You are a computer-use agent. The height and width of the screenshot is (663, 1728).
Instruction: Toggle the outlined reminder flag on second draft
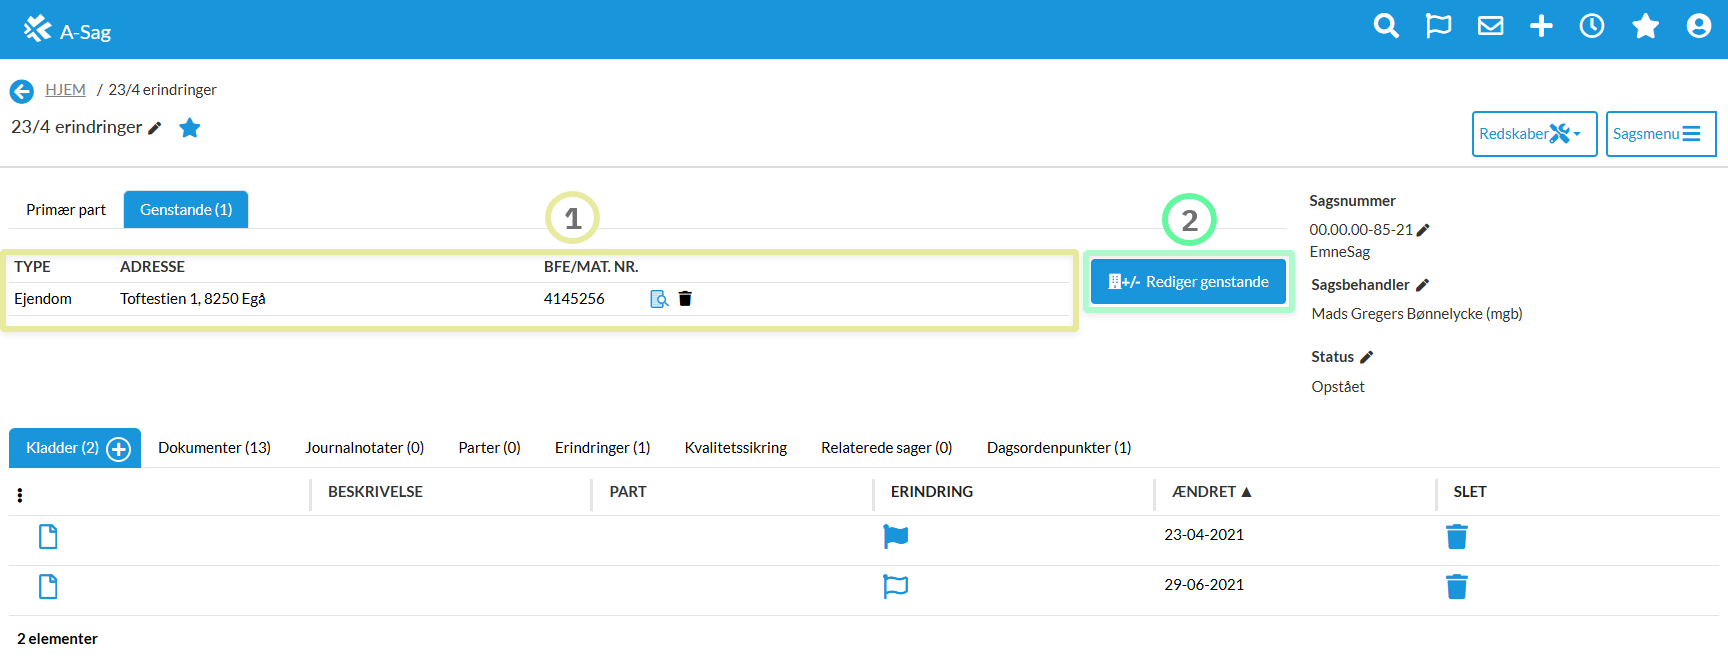point(895,587)
